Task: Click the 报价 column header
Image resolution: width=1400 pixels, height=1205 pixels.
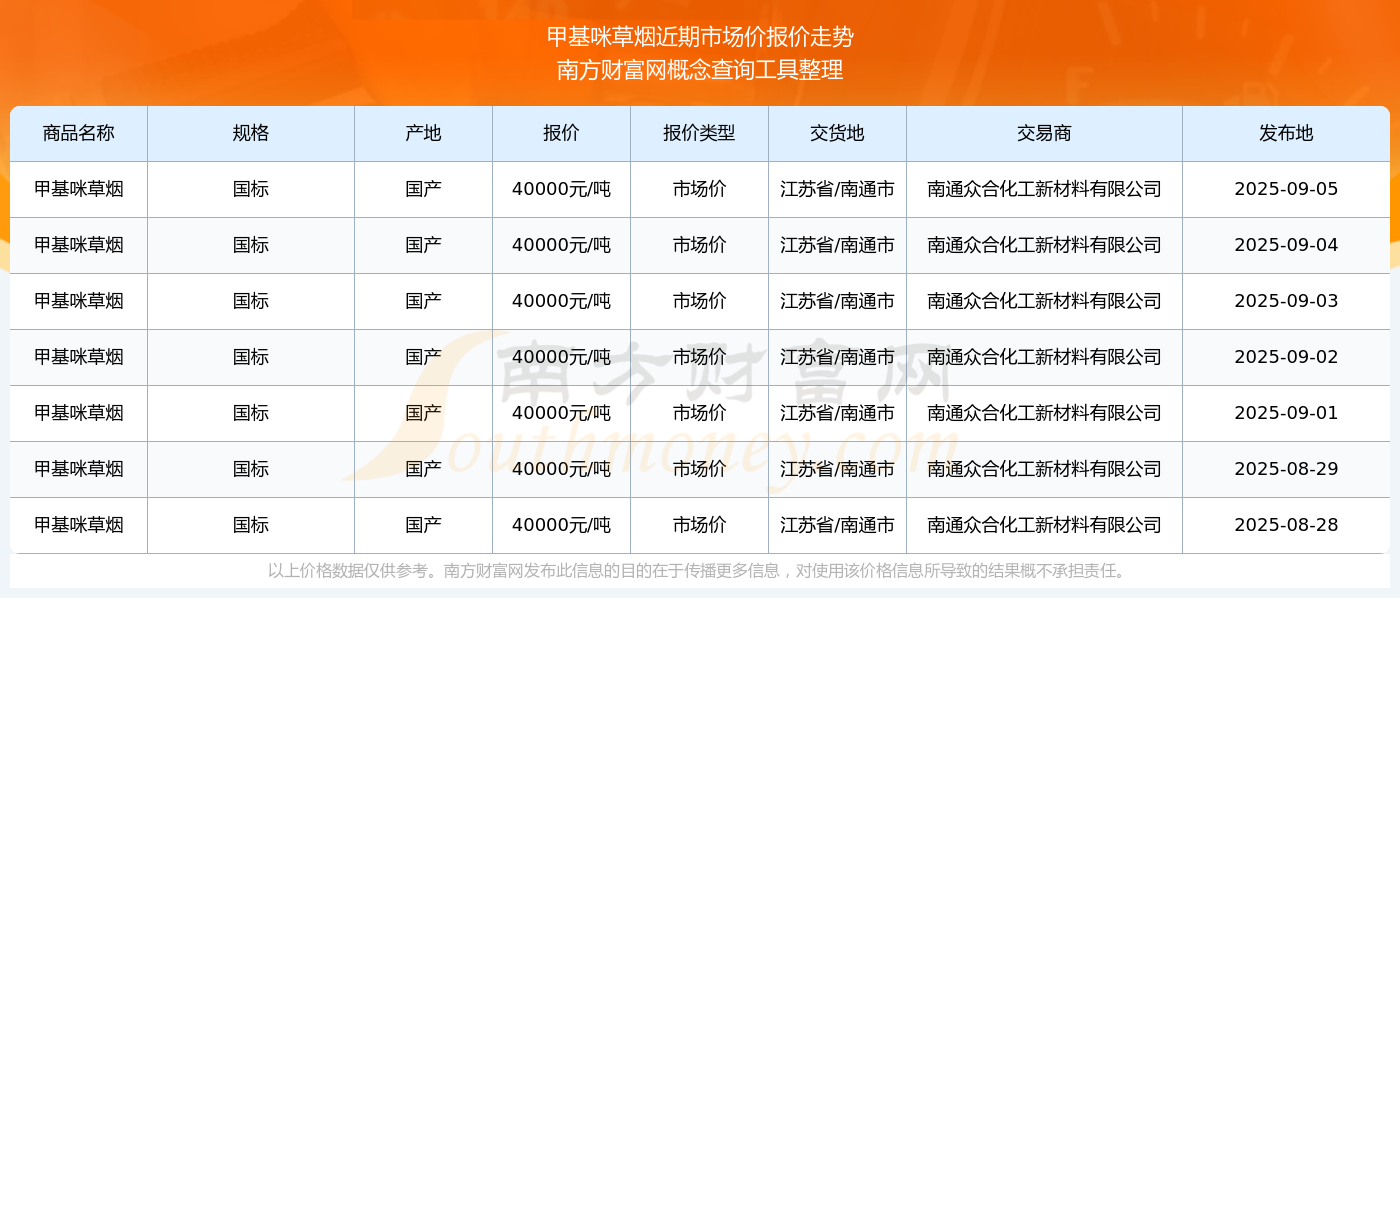Action: [x=561, y=134]
